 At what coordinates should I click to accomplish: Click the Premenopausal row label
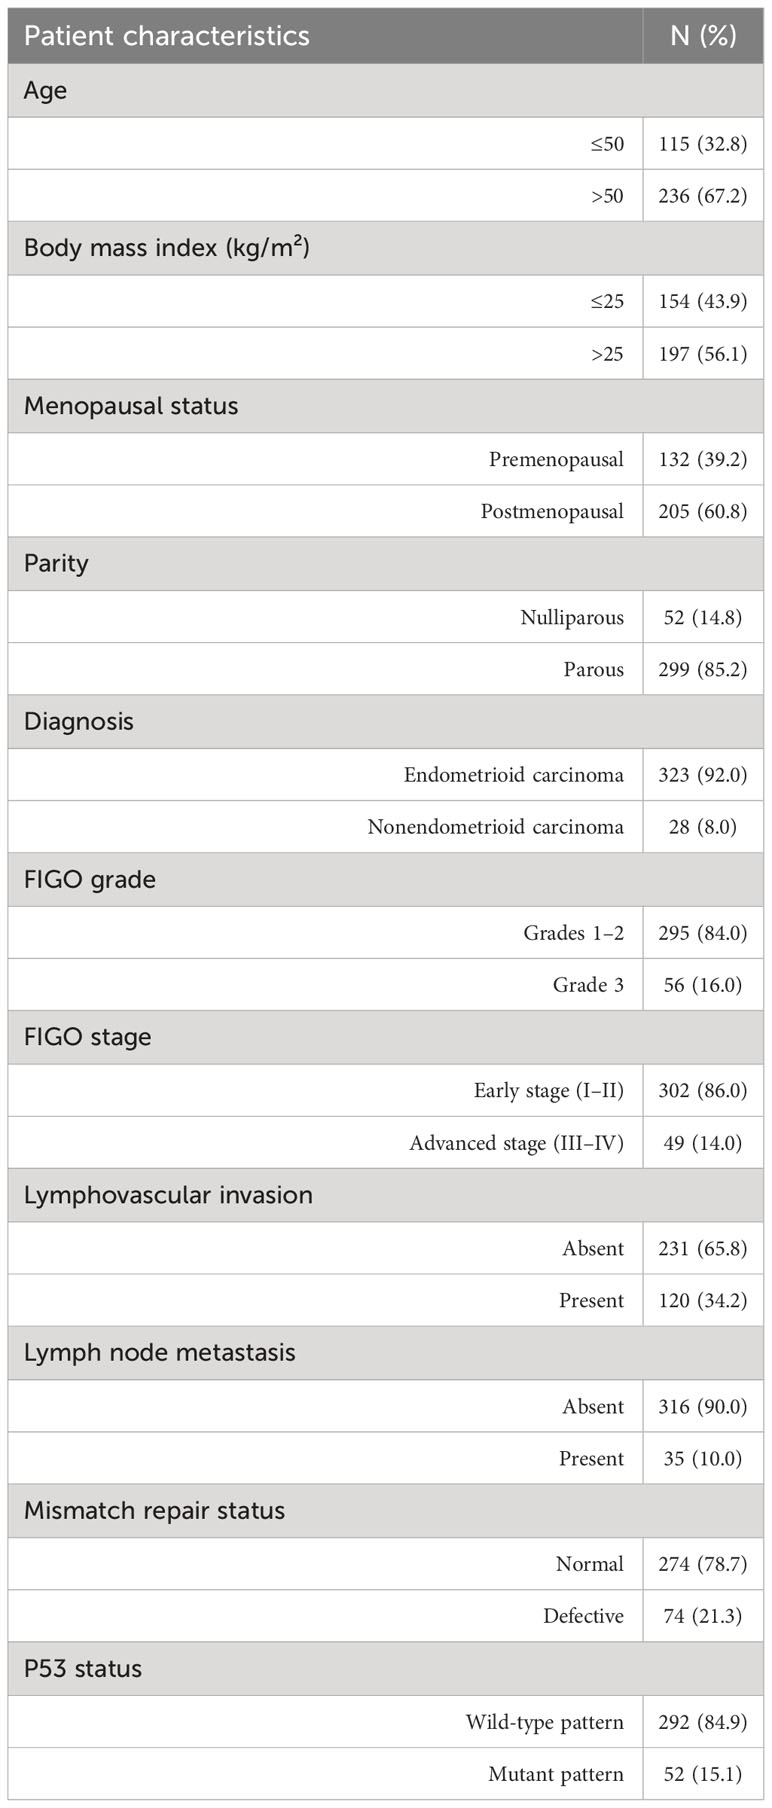556,460
